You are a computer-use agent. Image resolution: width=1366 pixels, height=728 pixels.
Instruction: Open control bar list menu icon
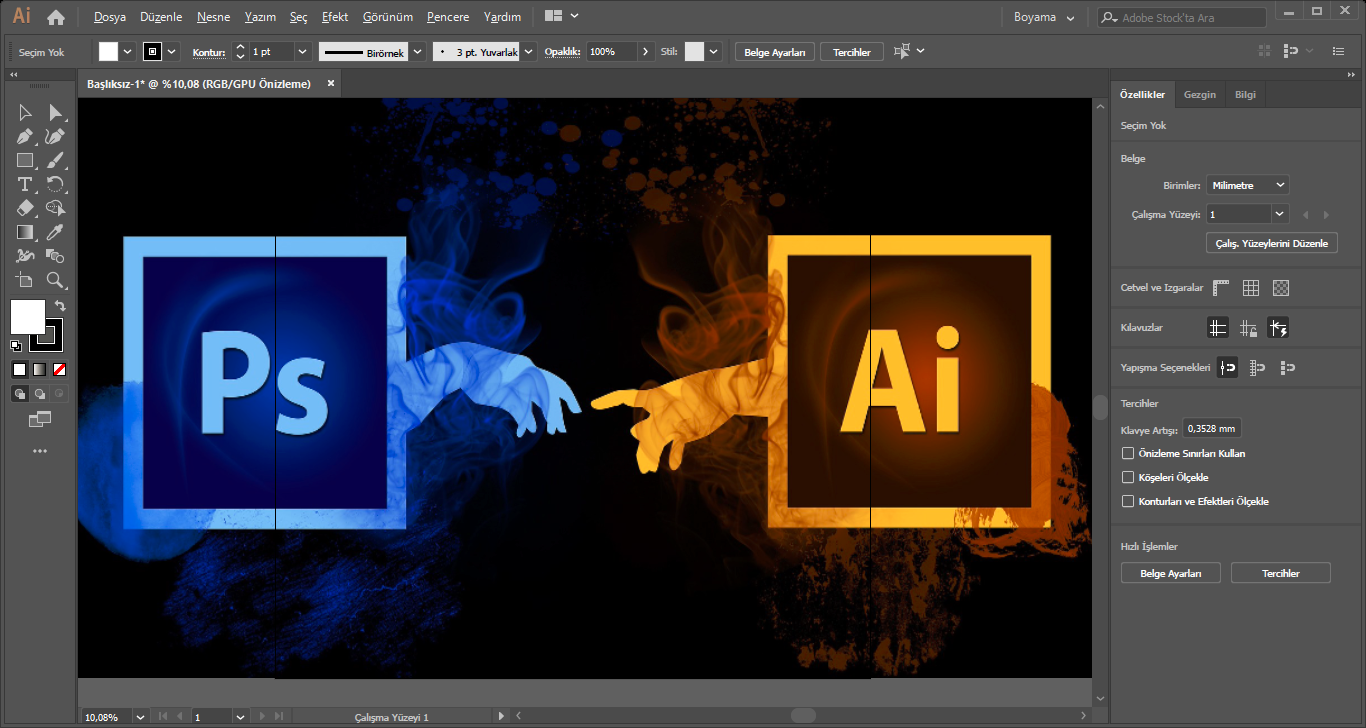1338,51
